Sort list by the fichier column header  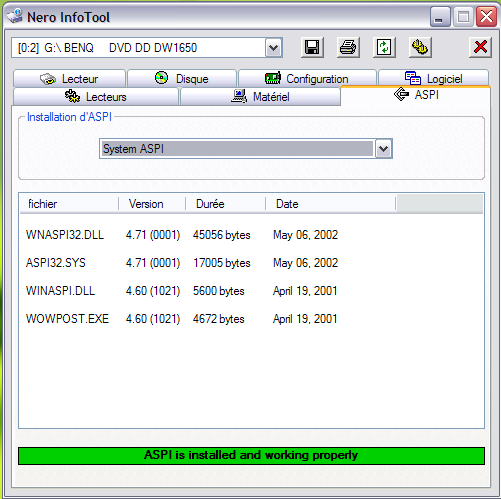pos(69,204)
